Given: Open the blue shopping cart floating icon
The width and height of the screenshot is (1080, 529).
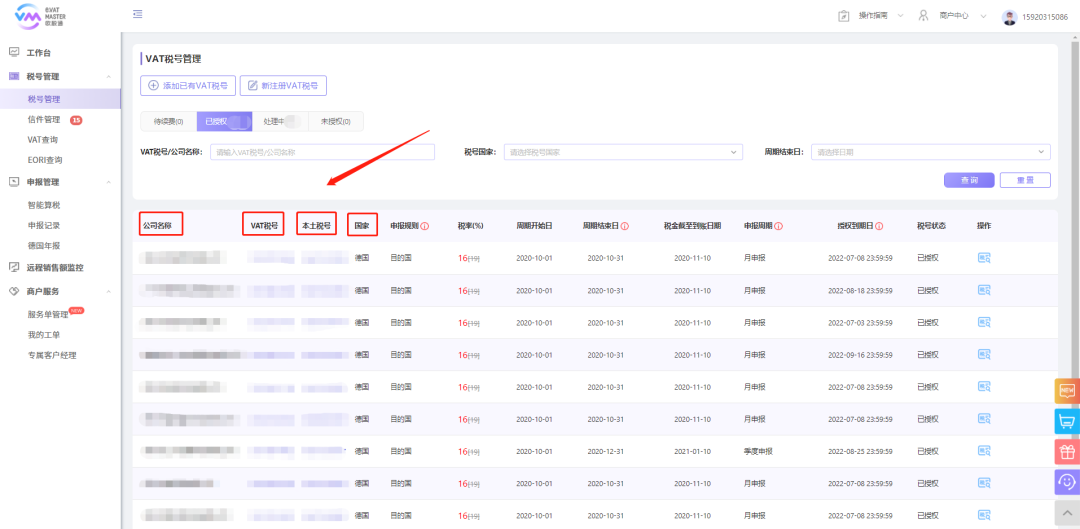Looking at the screenshot, I should coord(1067,421).
